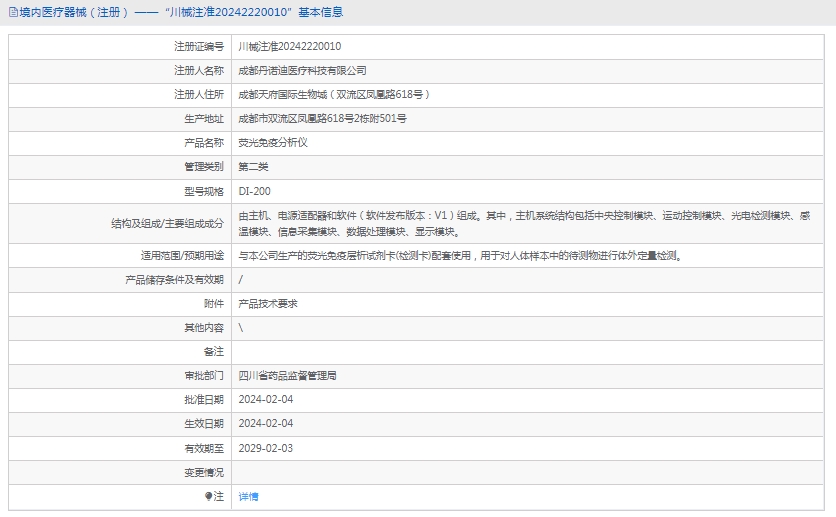Click attachment value 产品技术要求
This screenshot has width=836, height=517.
coord(268,303)
